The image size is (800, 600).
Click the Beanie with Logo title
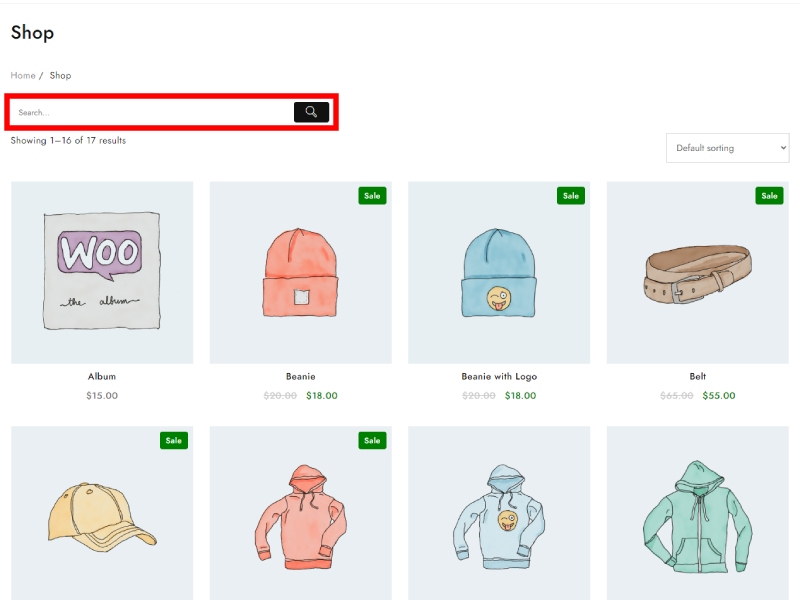(499, 377)
